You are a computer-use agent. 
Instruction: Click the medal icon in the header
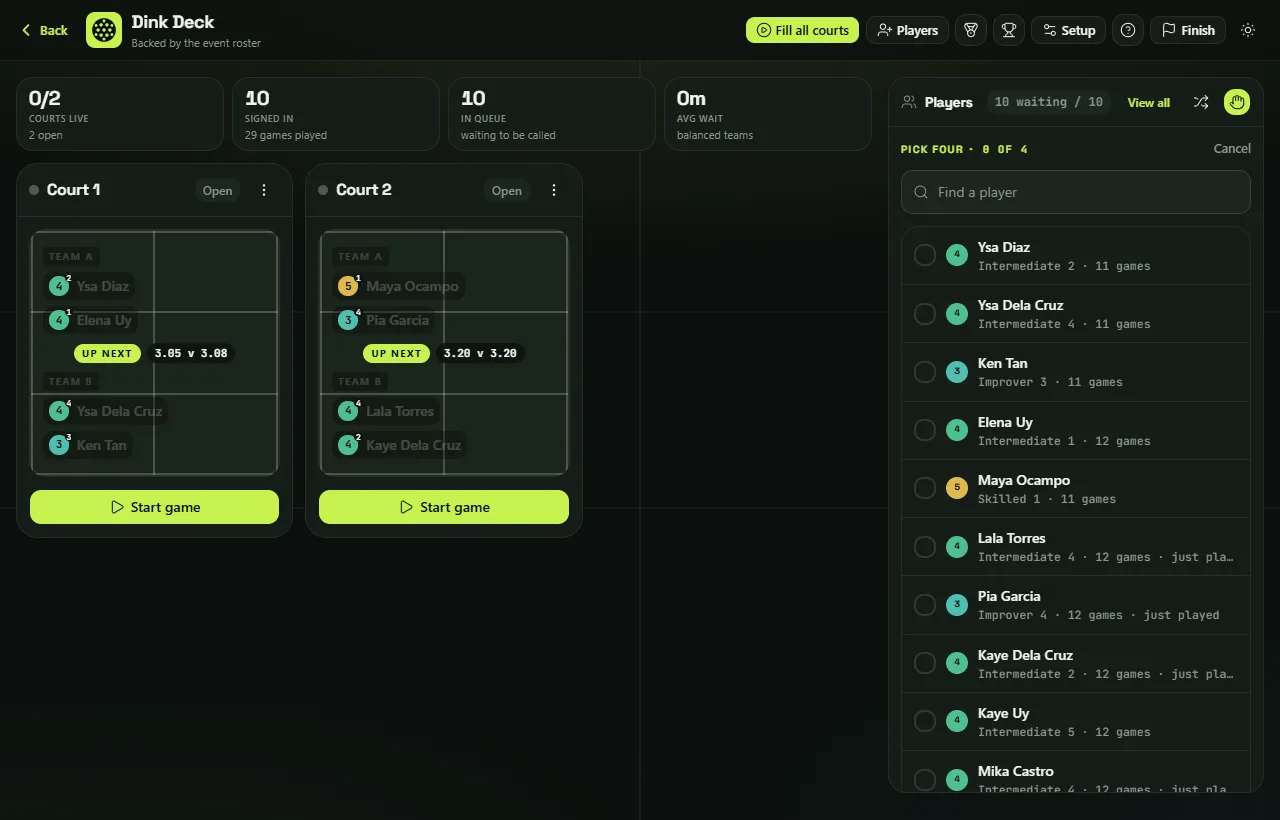coord(971,30)
